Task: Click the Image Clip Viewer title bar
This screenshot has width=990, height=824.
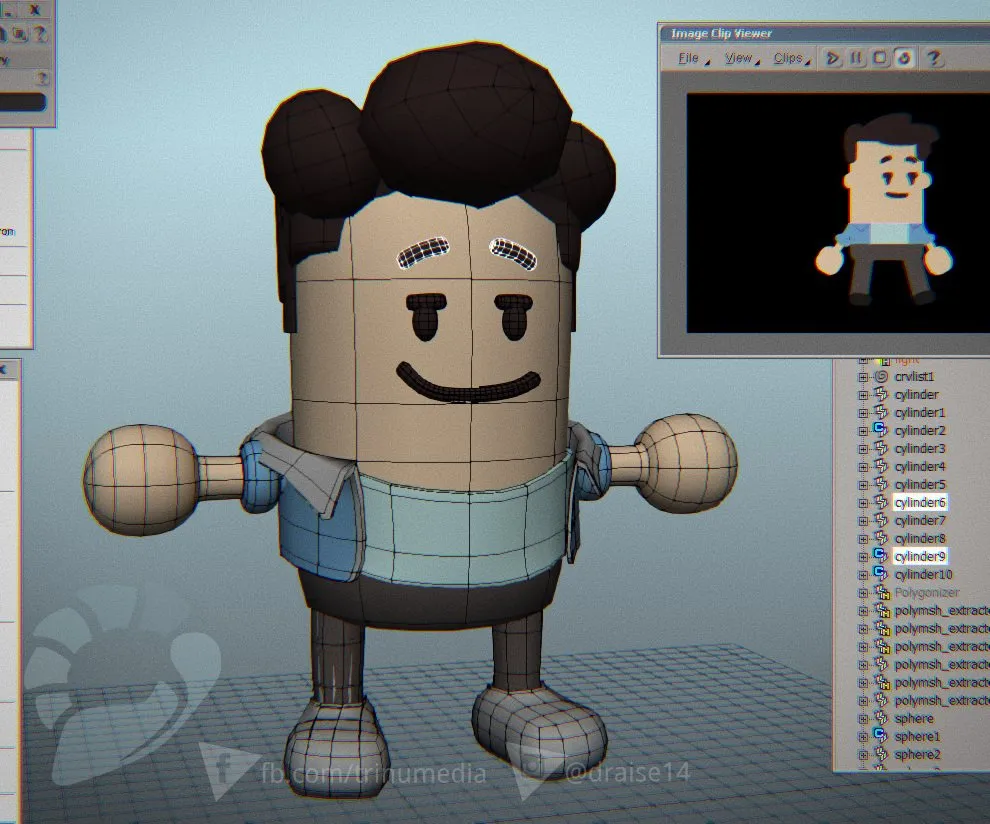Action: click(824, 33)
